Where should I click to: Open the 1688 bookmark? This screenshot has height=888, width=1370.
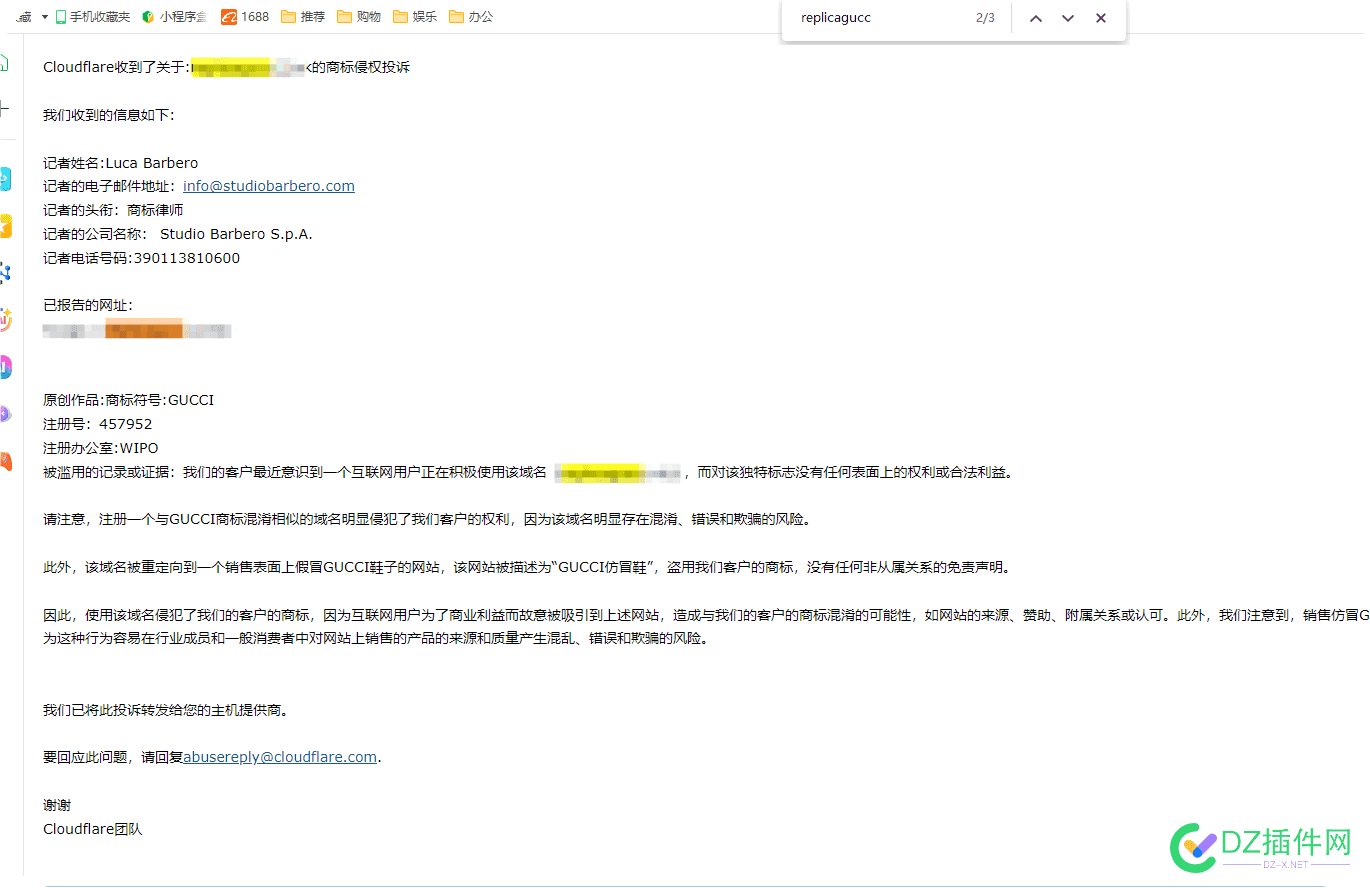click(245, 17)
